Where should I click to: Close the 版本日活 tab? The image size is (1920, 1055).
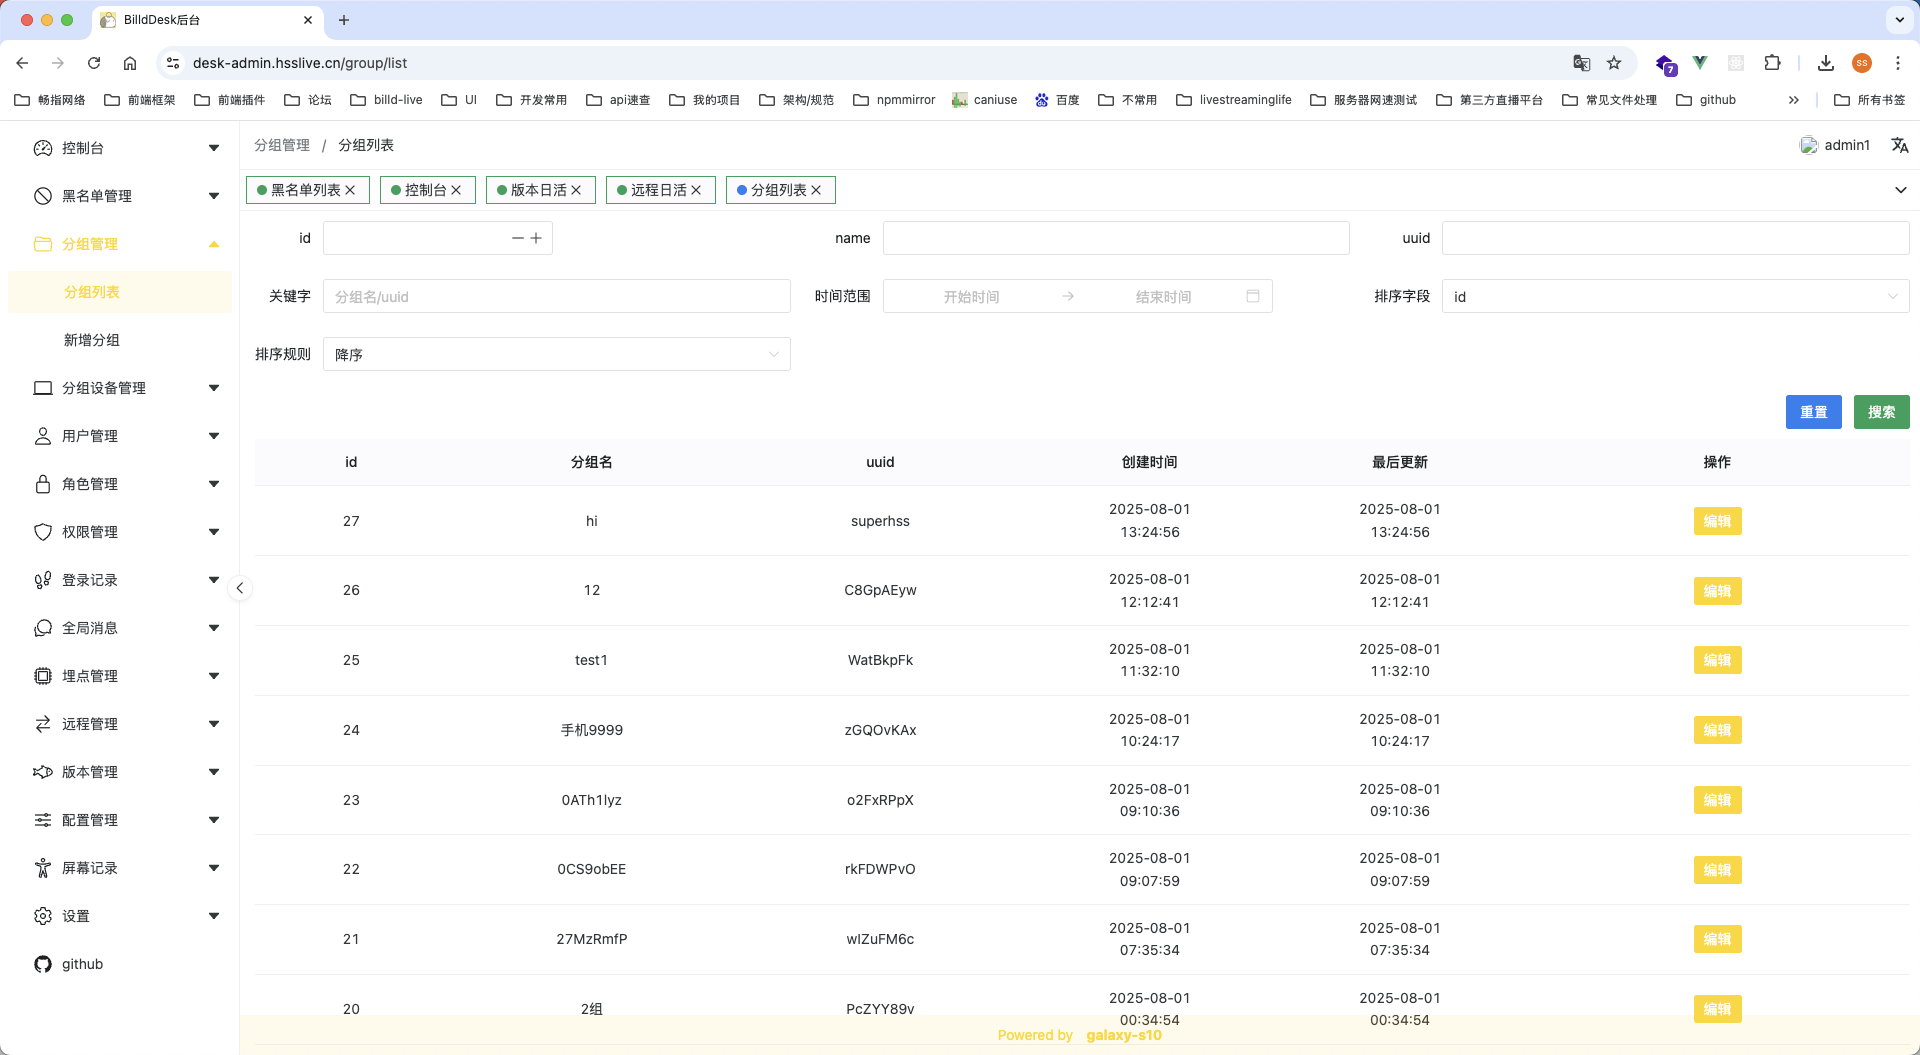576,190
